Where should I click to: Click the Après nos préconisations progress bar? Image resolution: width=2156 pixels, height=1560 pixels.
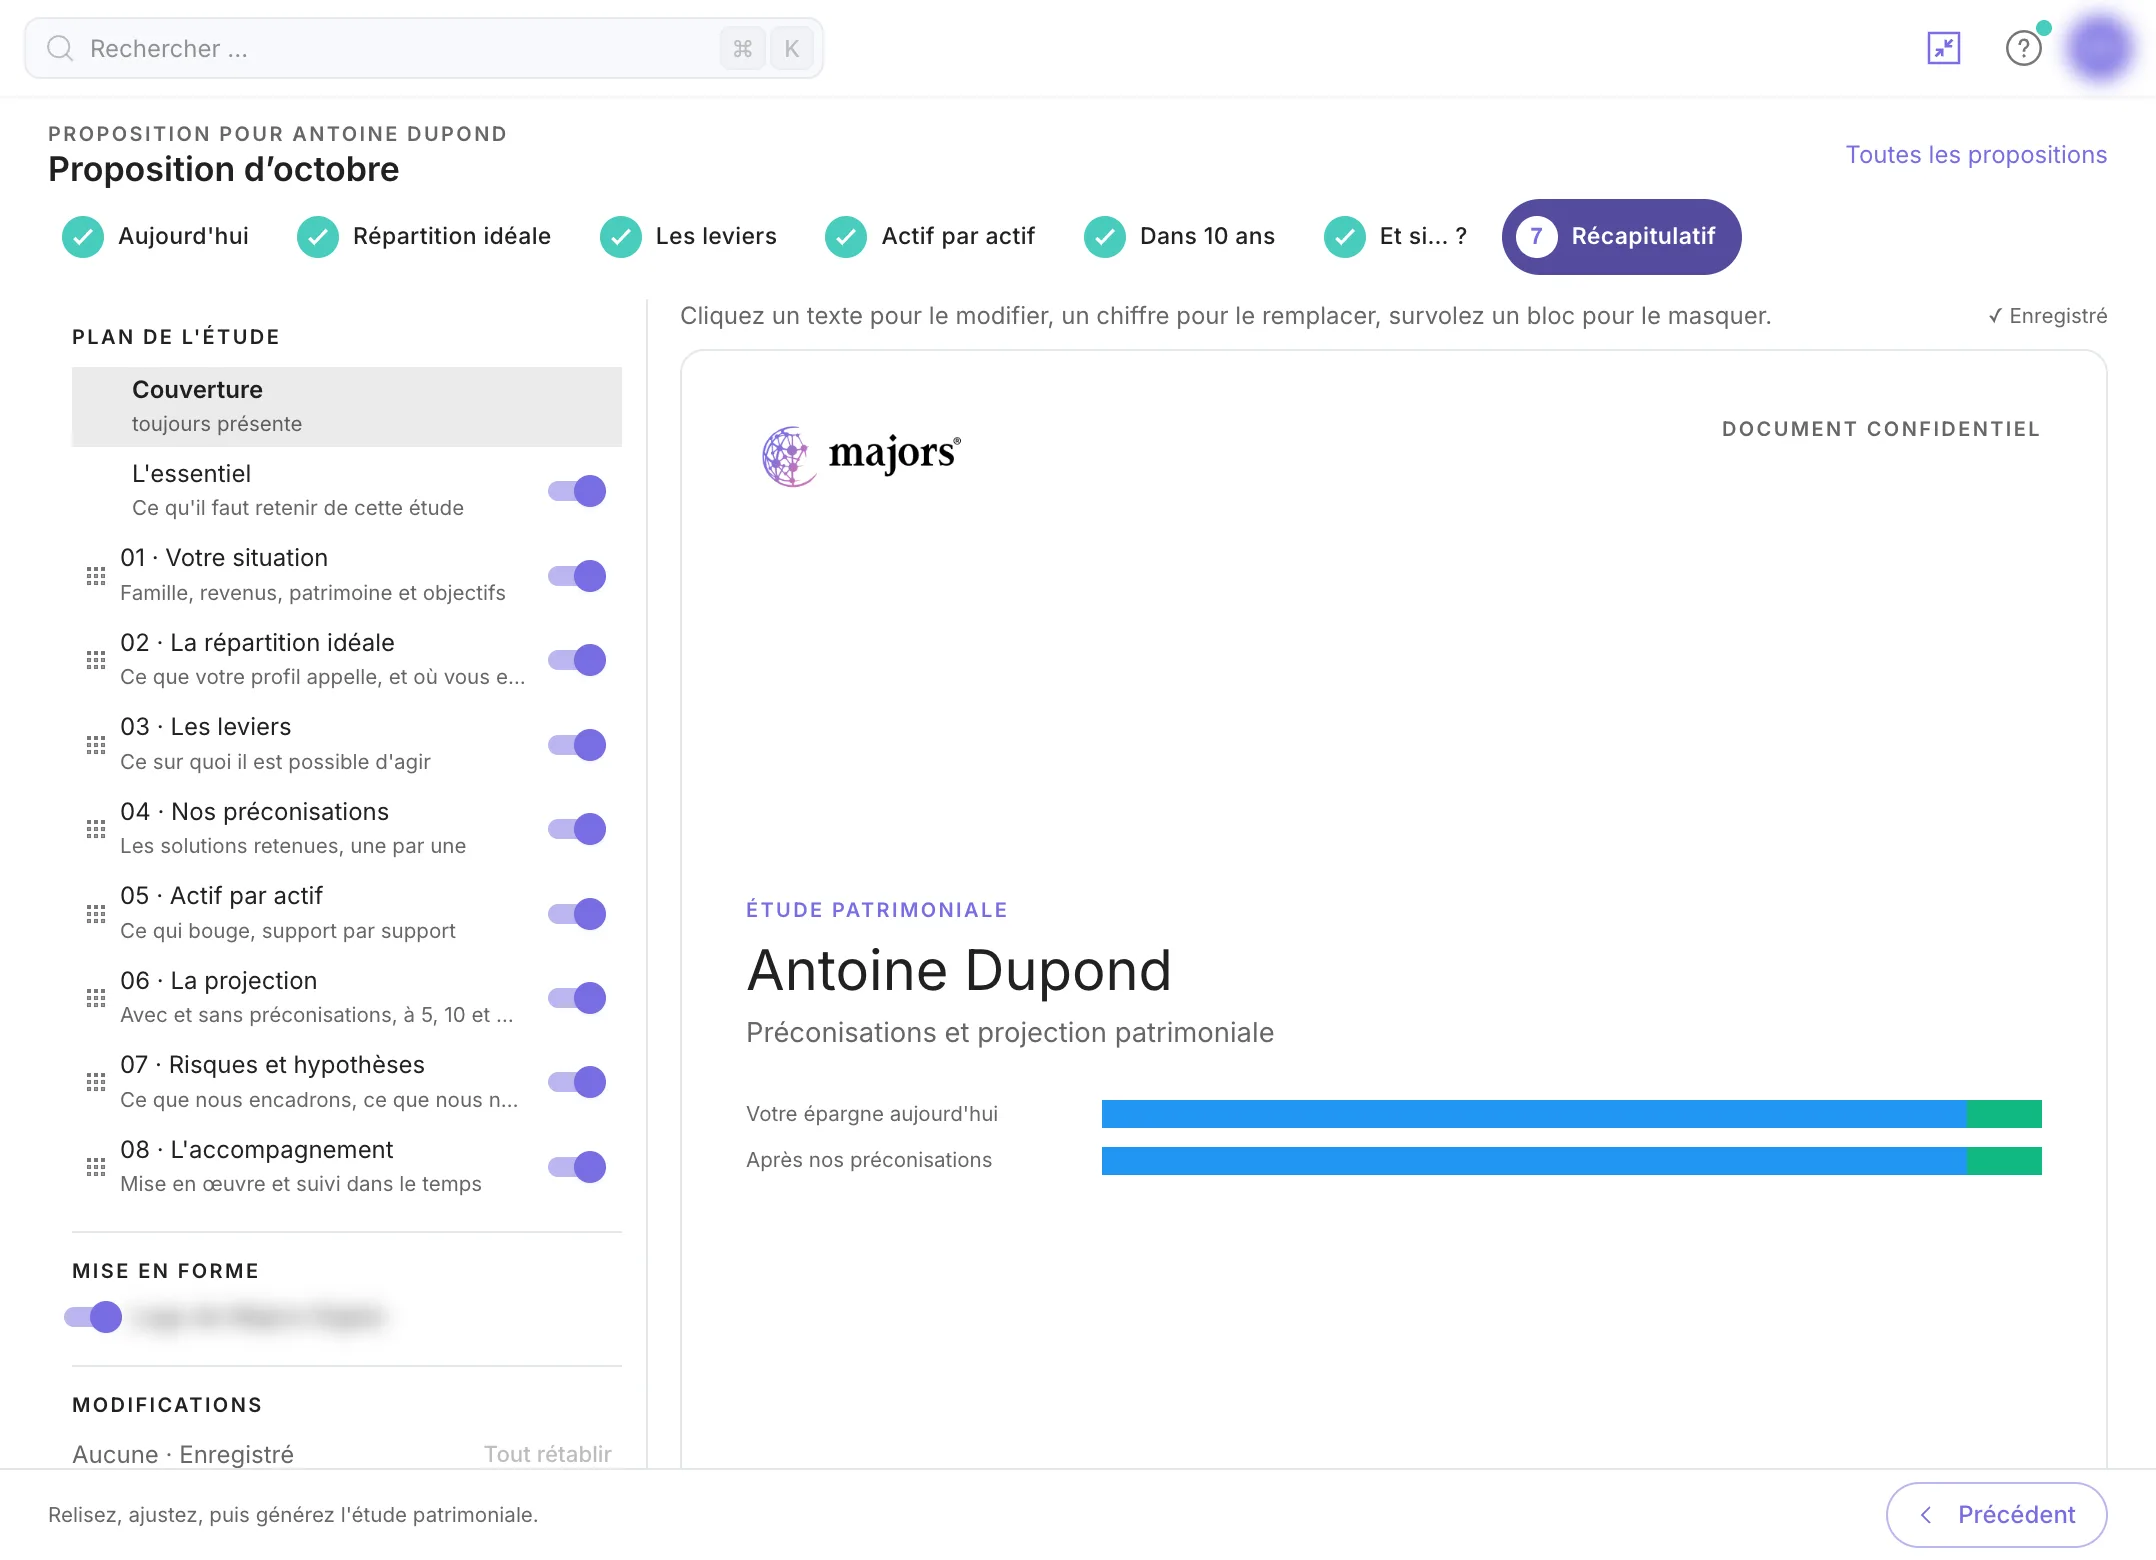pyautogui.click(x=1571, y=1161)
